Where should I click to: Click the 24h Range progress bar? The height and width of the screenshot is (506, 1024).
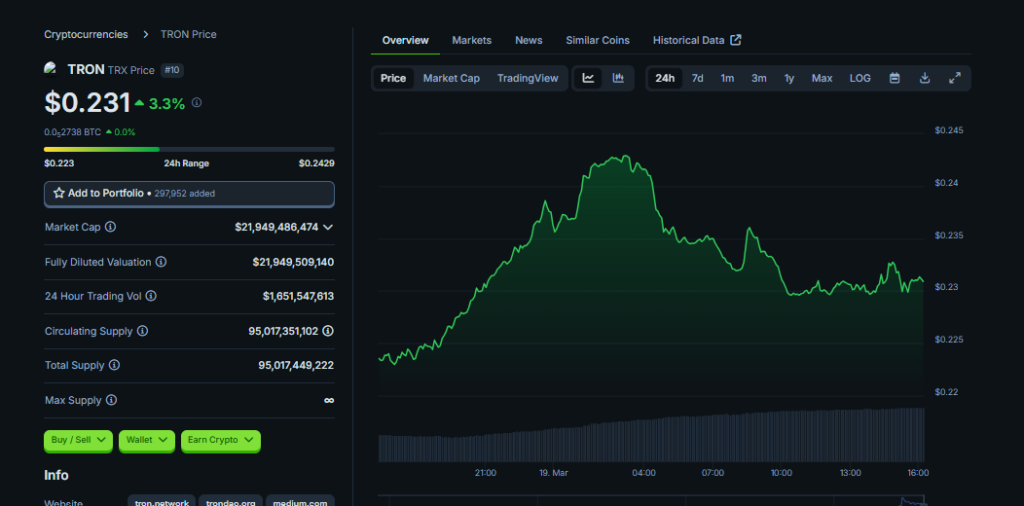189,150
